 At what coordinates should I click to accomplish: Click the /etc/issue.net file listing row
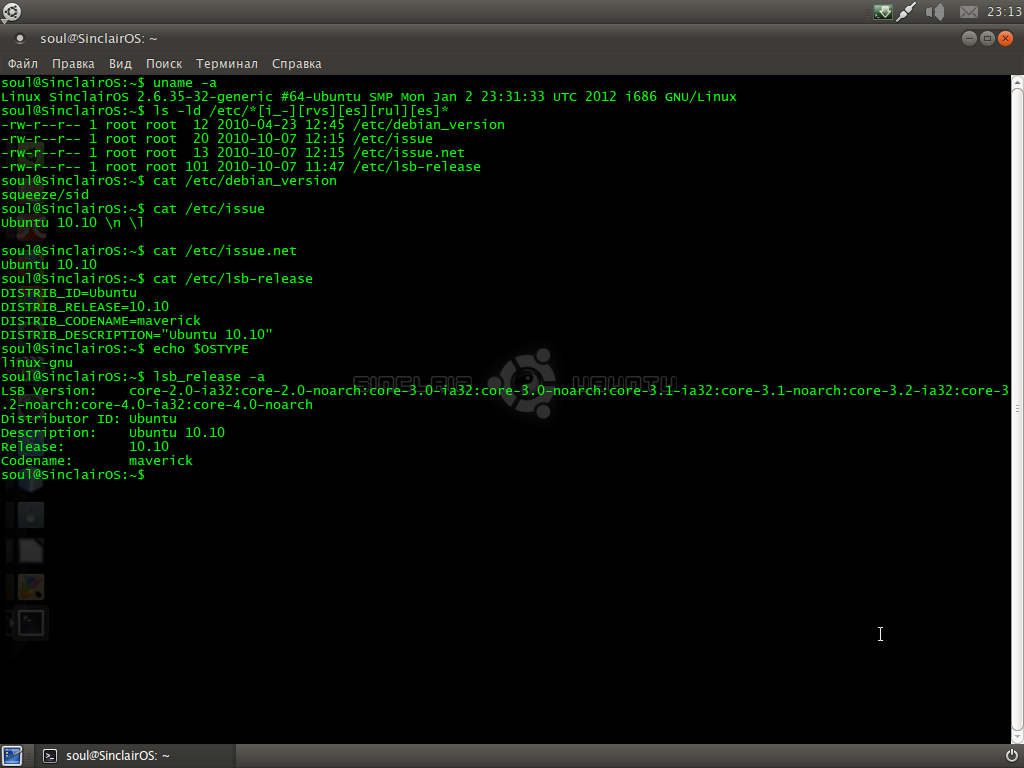[x=233, y=153]
